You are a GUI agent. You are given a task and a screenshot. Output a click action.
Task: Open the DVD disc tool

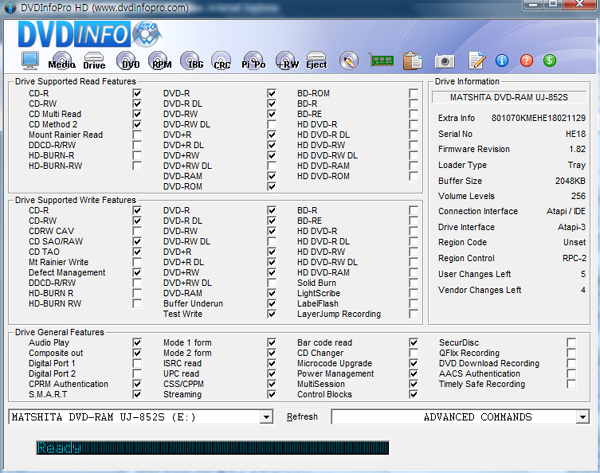click(x=128, y=60)
